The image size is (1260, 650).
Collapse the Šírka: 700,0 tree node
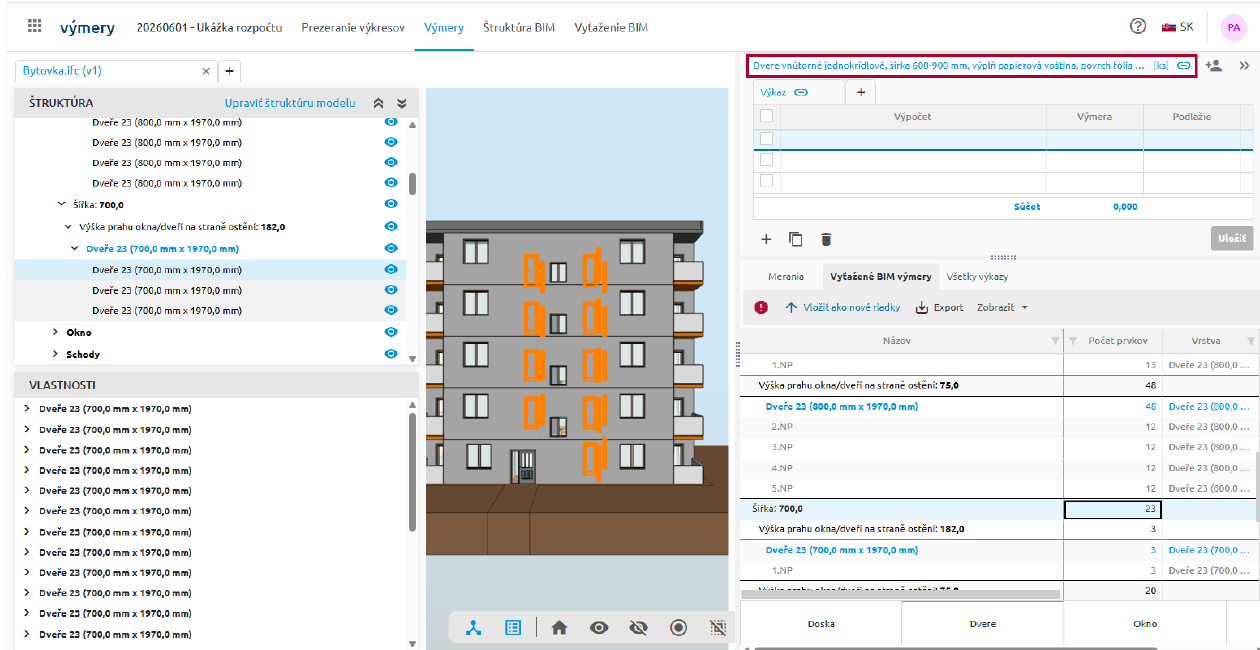pos(61,204)
